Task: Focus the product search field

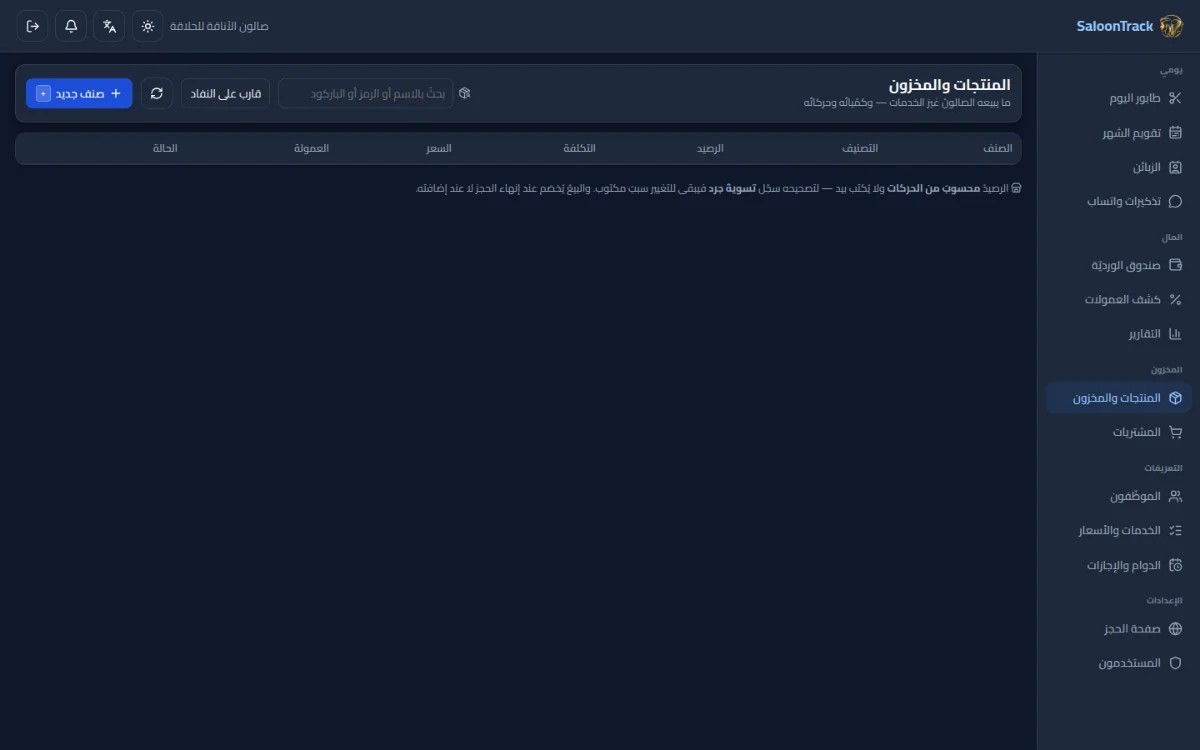Action: pyautogui.click(x=365, y=93)
